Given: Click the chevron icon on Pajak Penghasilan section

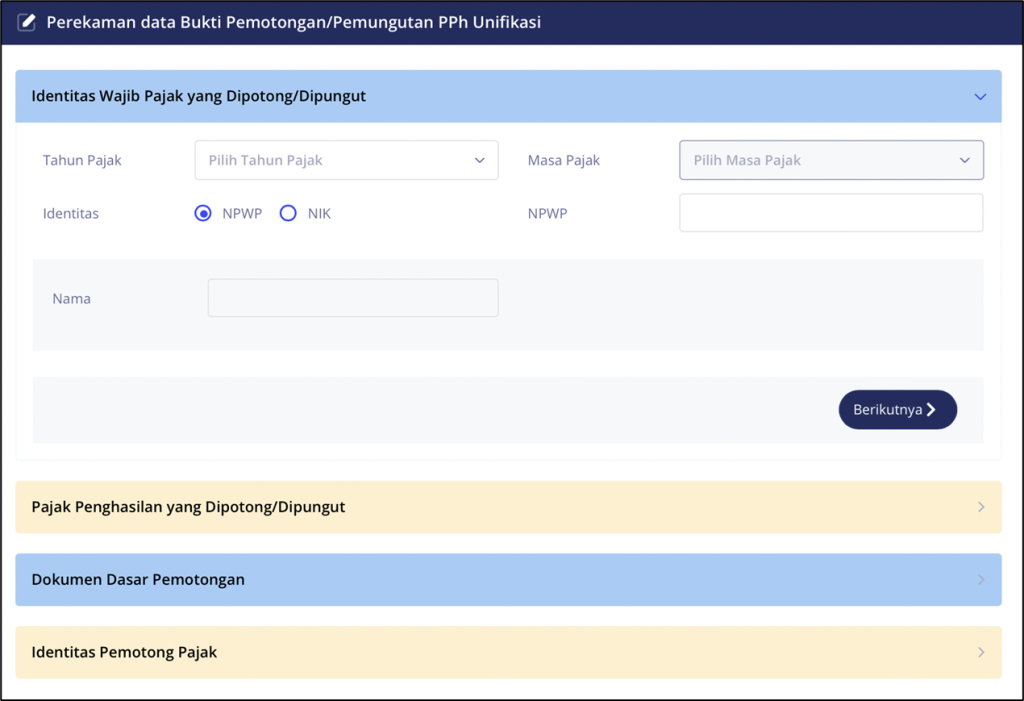Looking at the screenshot, I should coord(980,507).
